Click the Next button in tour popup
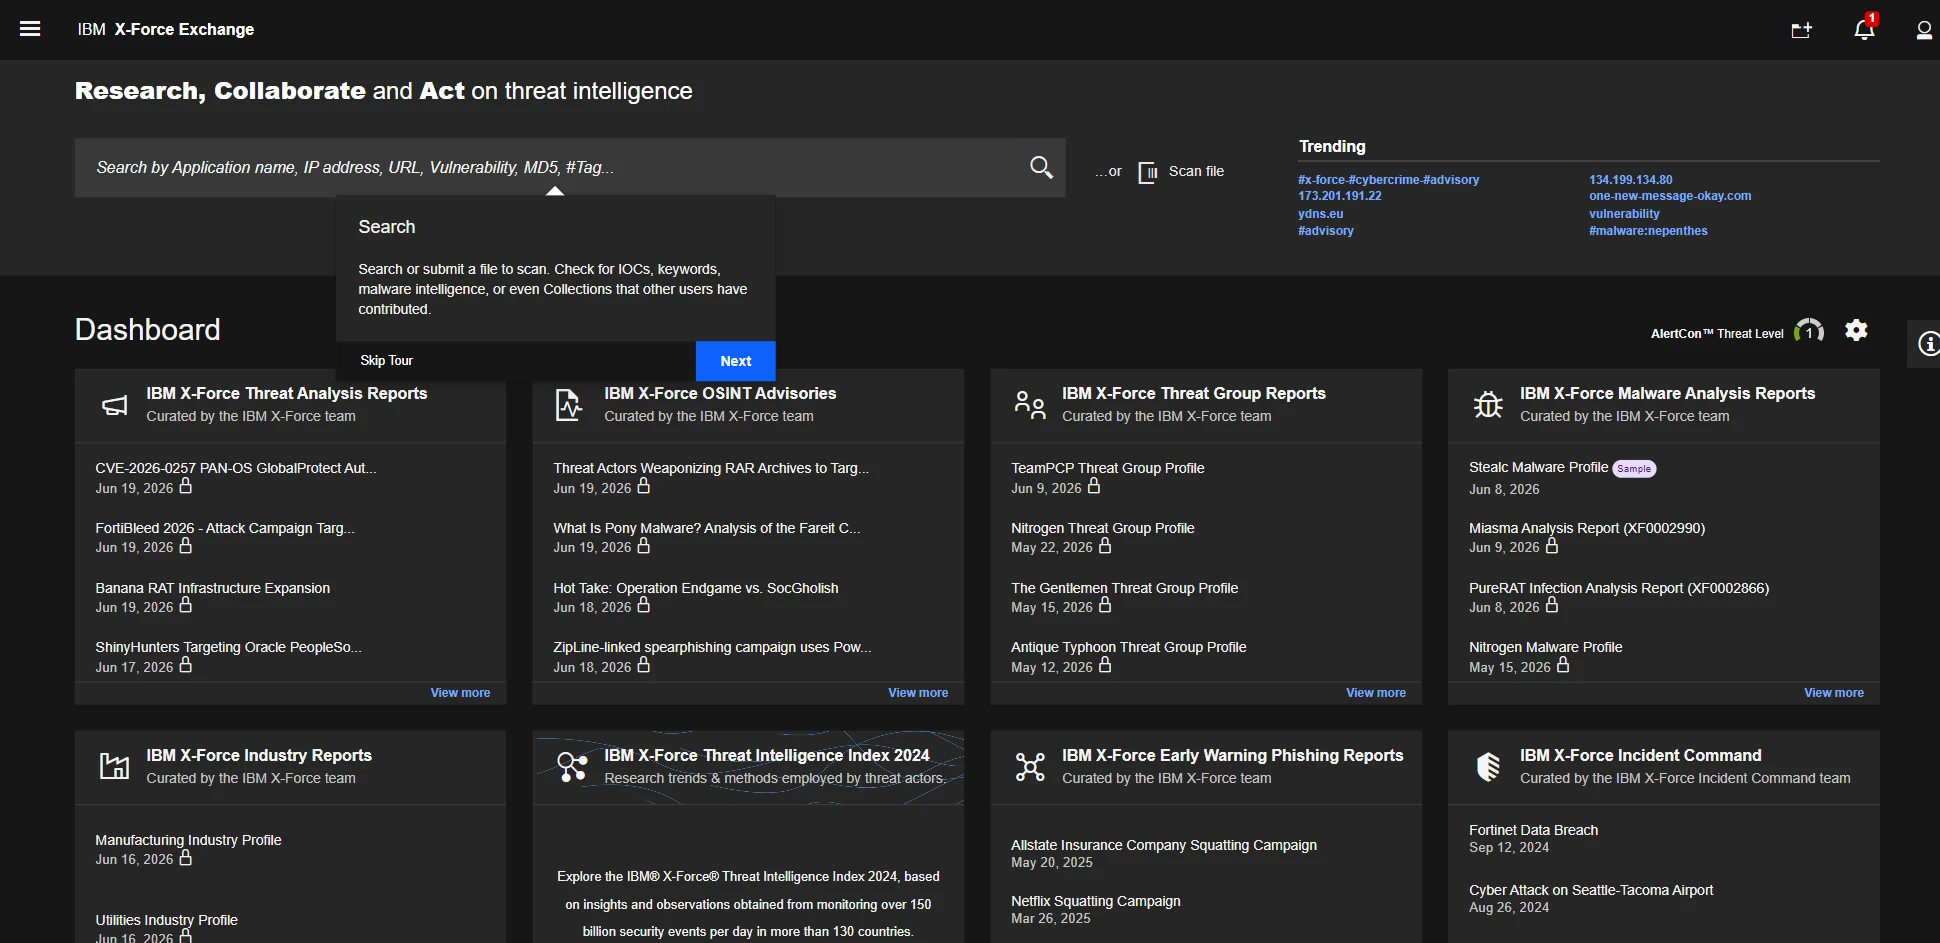 [735, 361]
